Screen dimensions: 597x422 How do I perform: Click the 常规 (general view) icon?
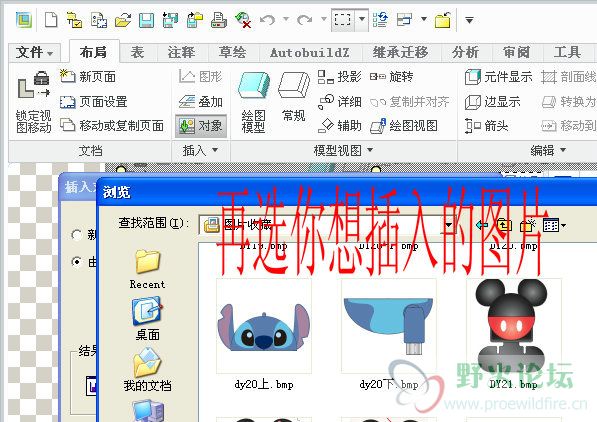(x=294, y=97)
